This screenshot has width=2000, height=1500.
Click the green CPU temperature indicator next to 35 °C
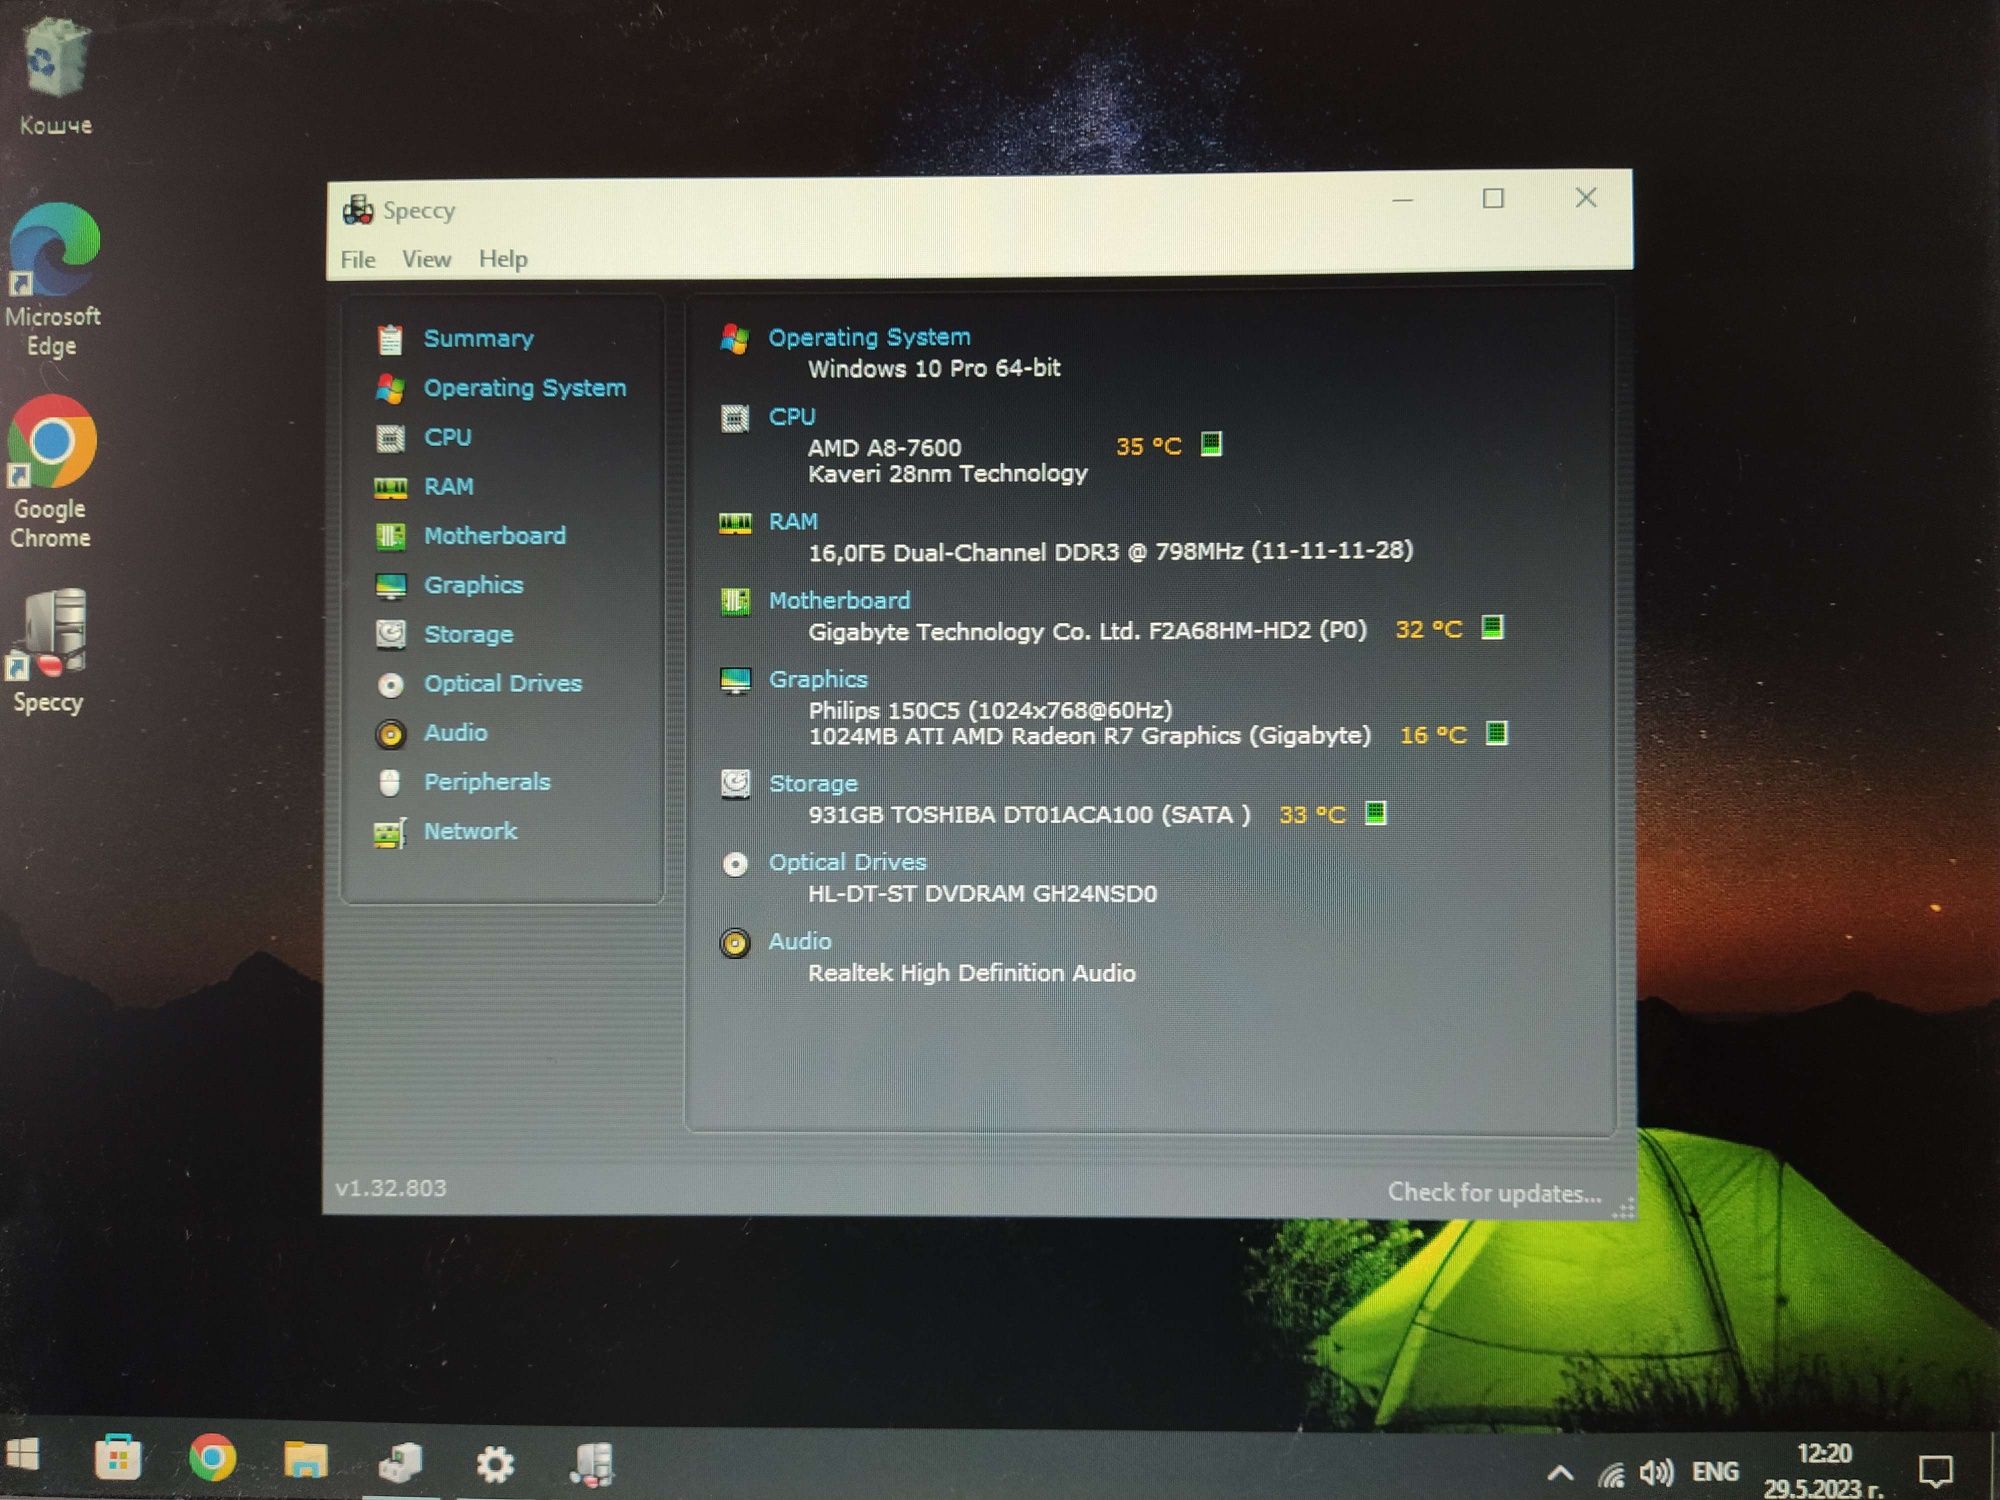pyautogui.click(x=1211, y=443)
